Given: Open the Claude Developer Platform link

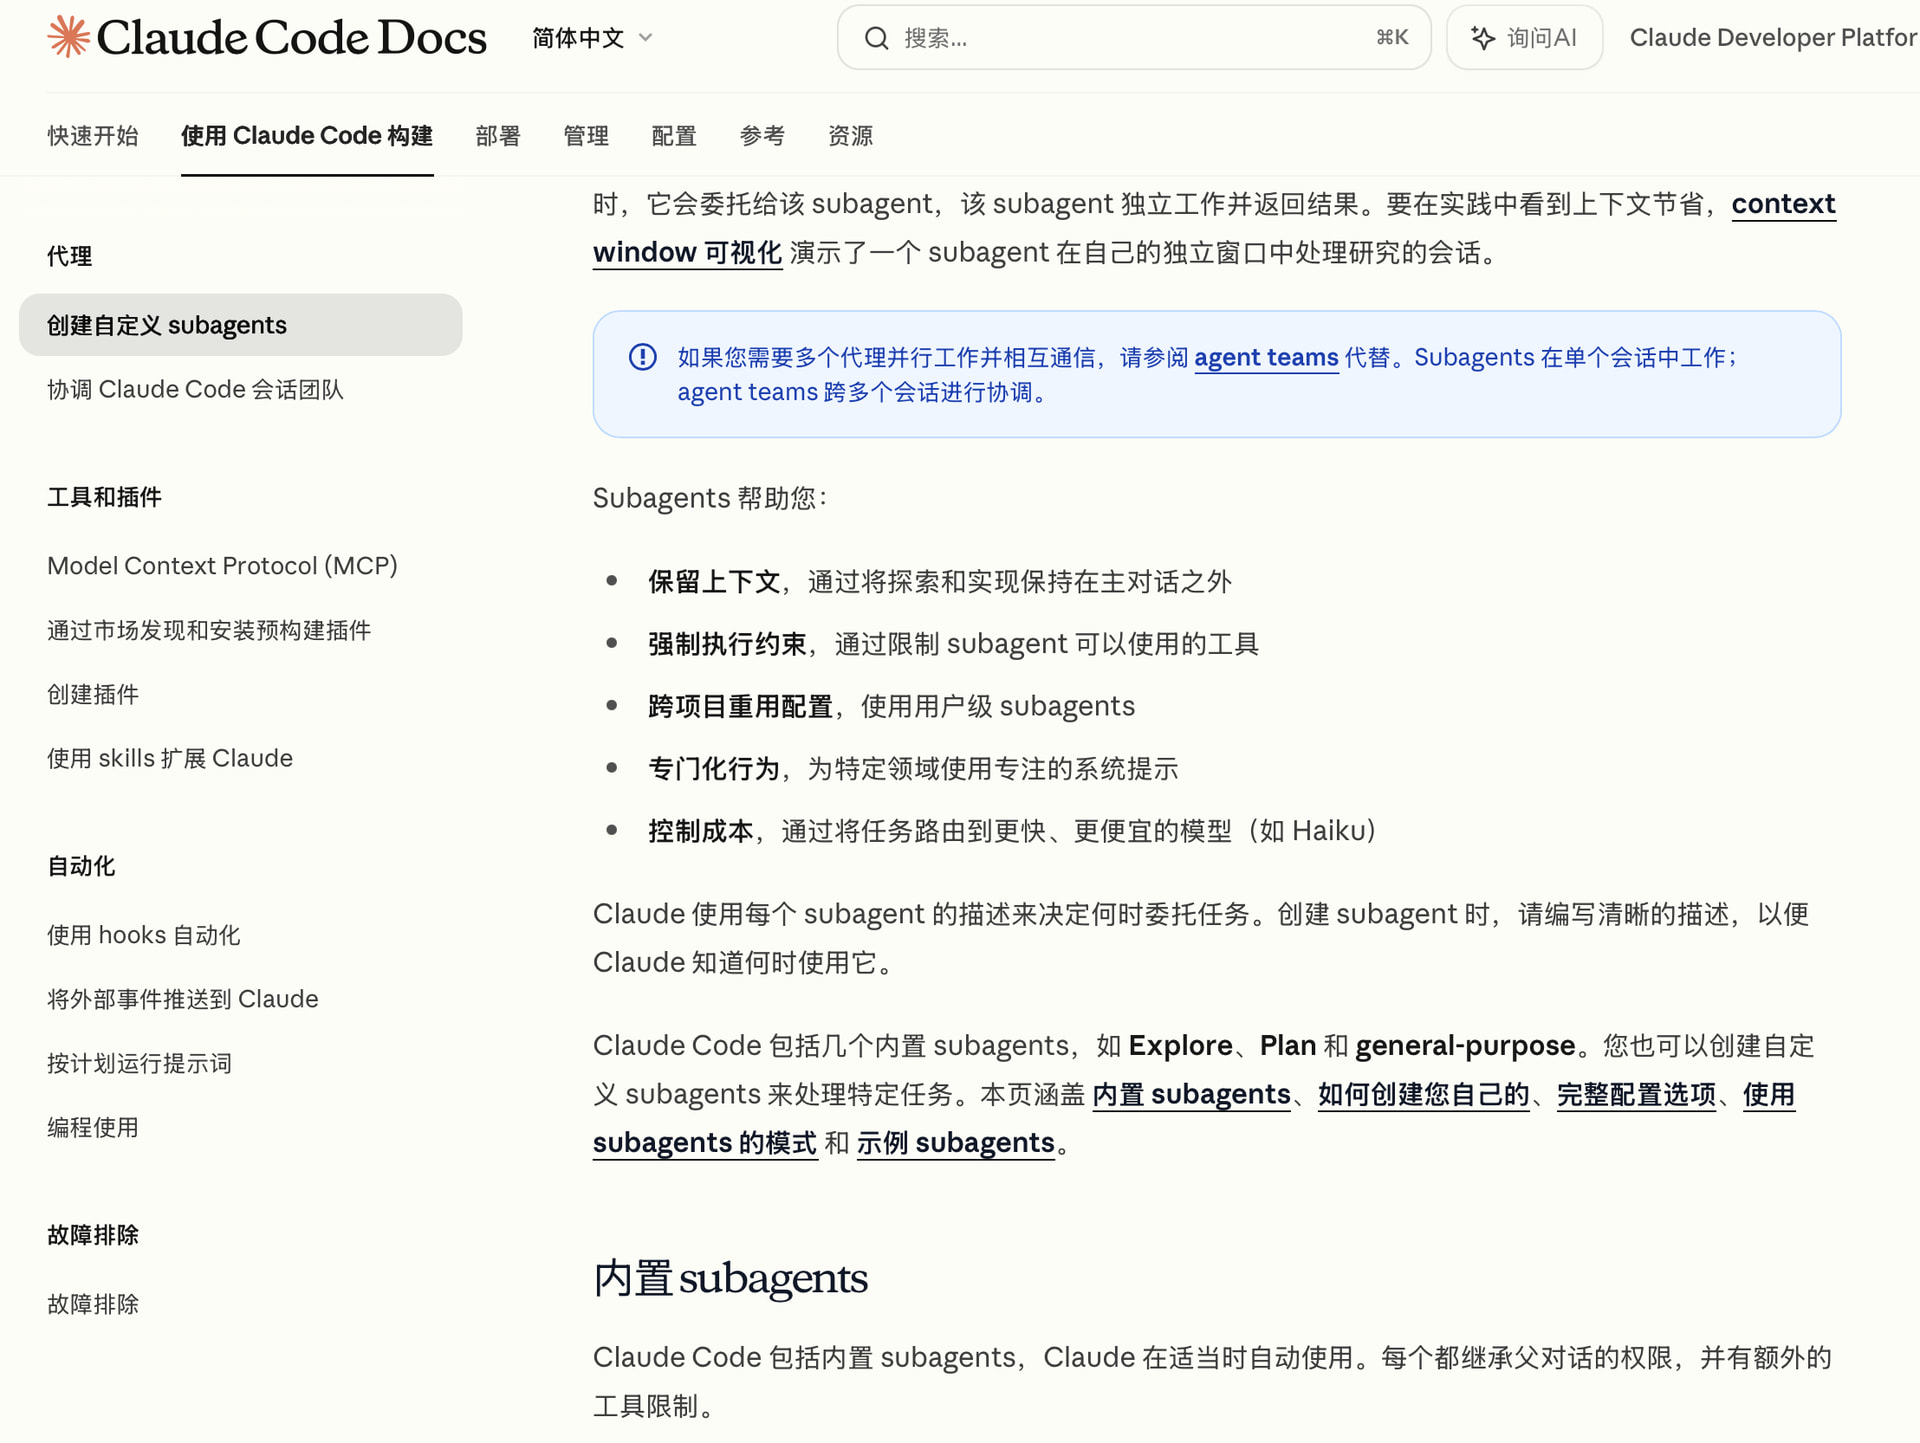Looking at the screenshot, I should tap(1774, 38).
